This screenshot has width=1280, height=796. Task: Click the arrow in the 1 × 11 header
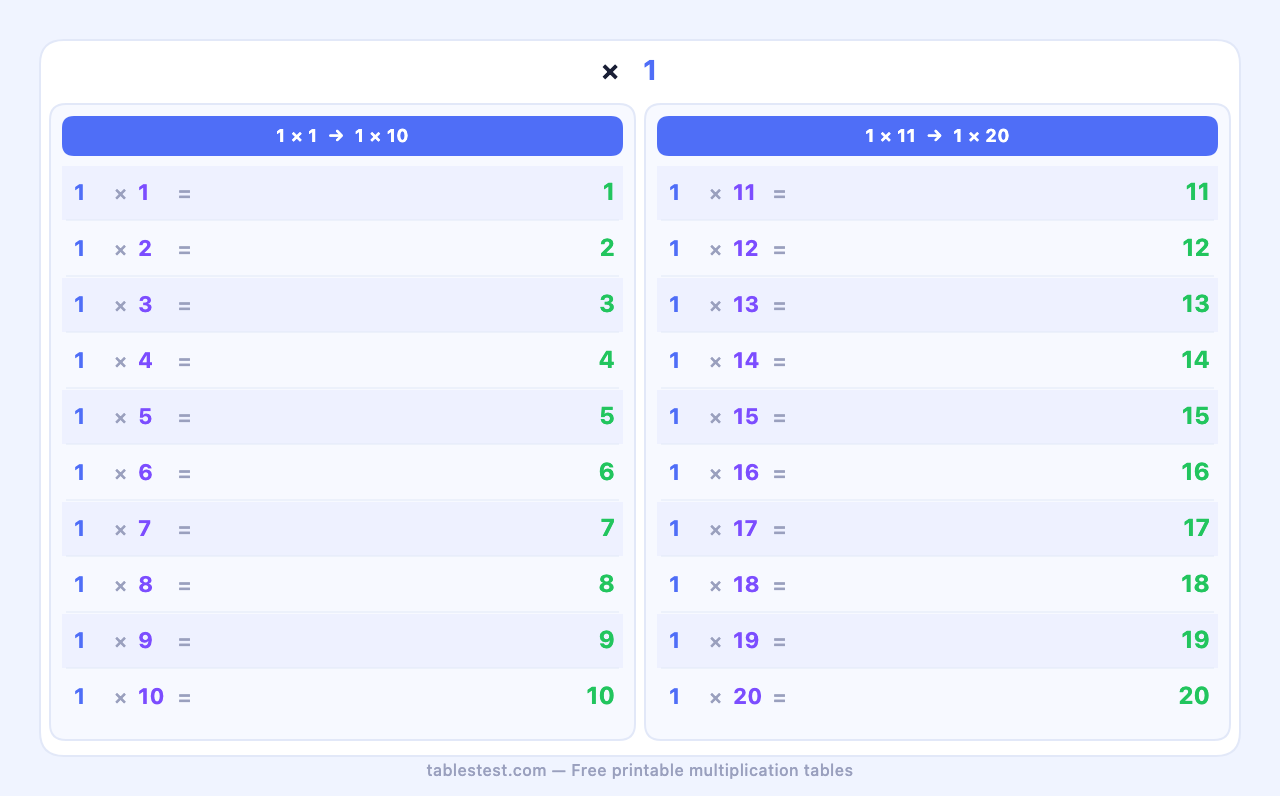934,136
